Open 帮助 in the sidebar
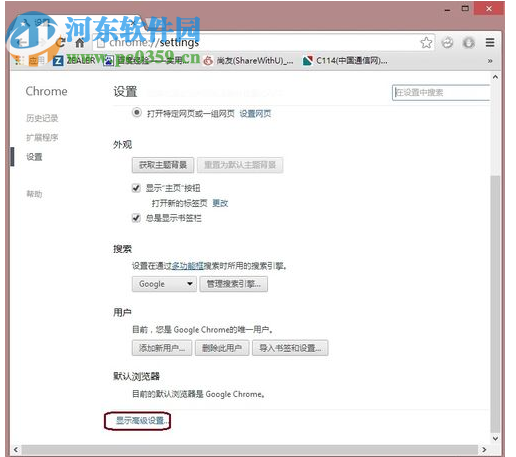This screenshot has width=516, height=457. click(34, 194)
